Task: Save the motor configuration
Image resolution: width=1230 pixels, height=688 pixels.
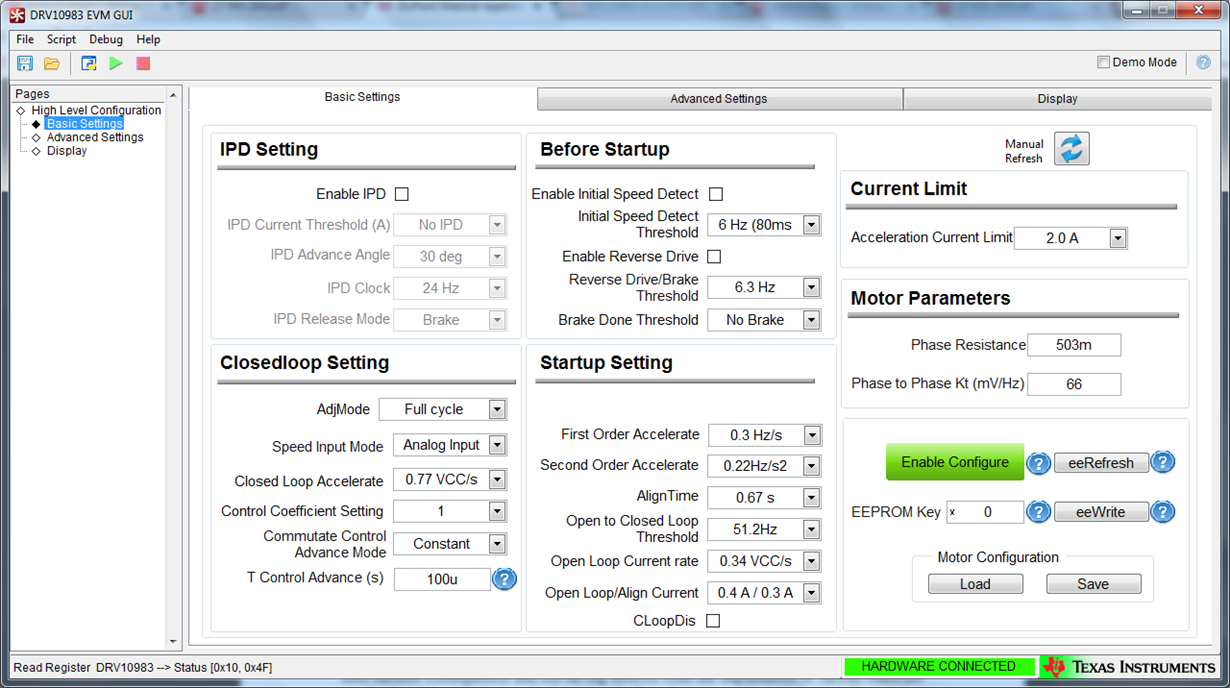Action: tap(1093, 584)
